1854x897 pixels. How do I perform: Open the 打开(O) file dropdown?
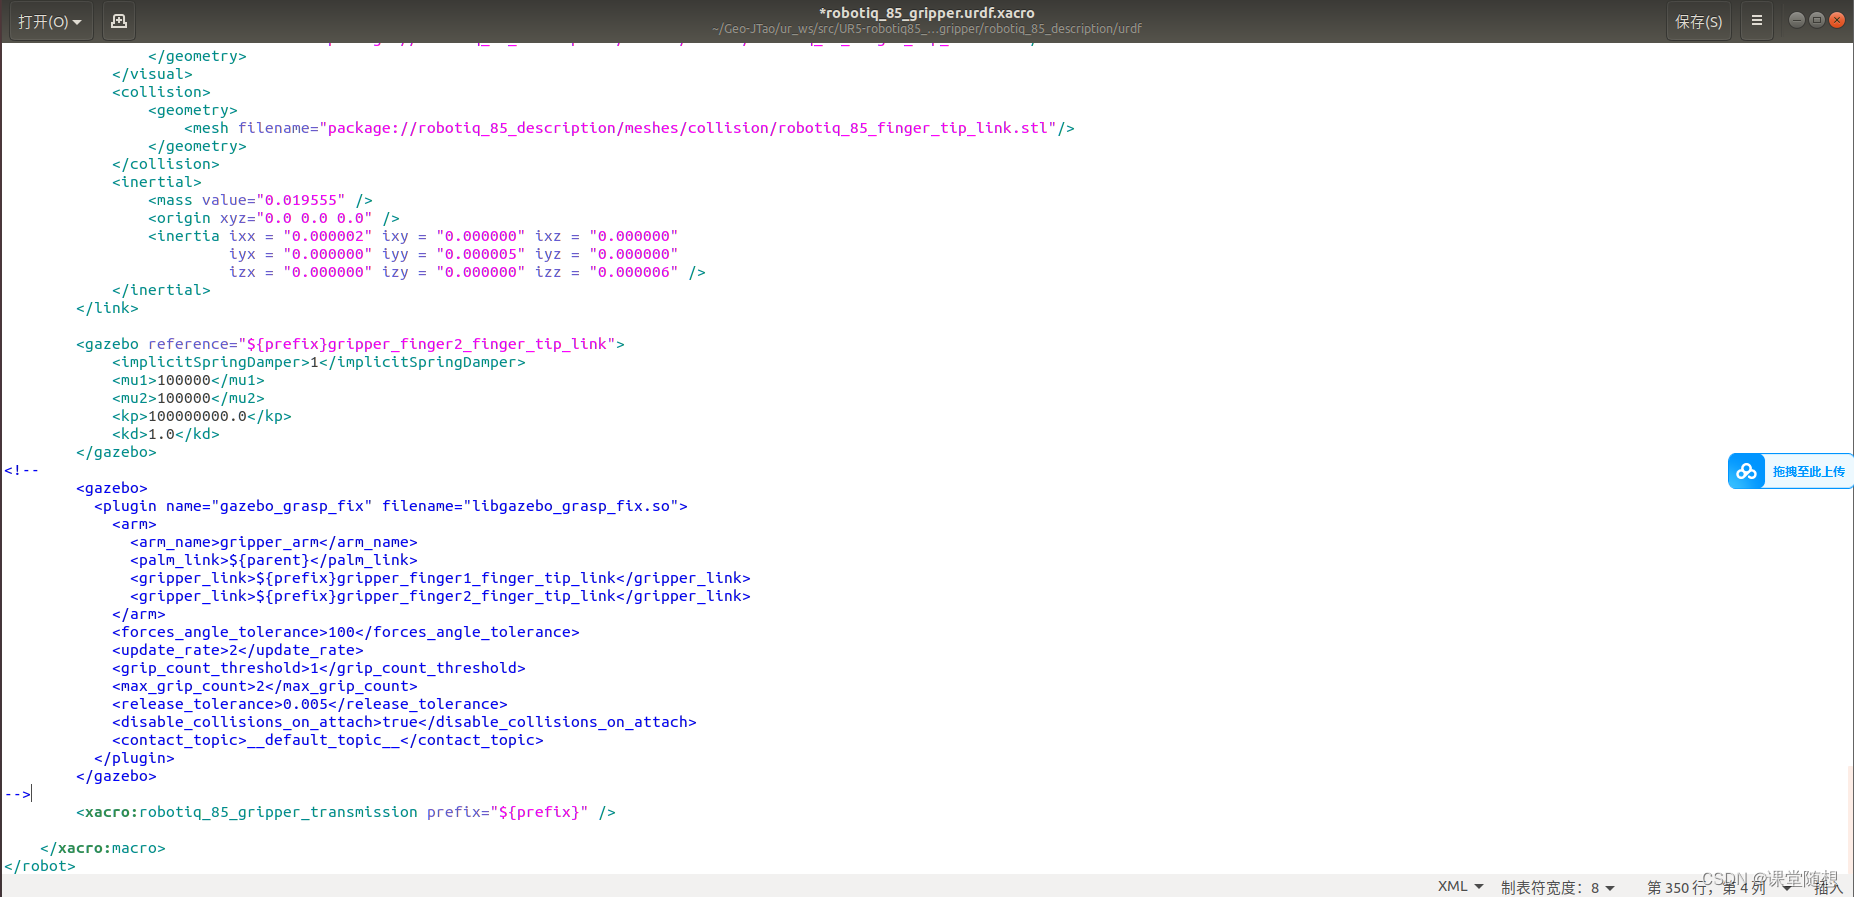coord(50,21)
